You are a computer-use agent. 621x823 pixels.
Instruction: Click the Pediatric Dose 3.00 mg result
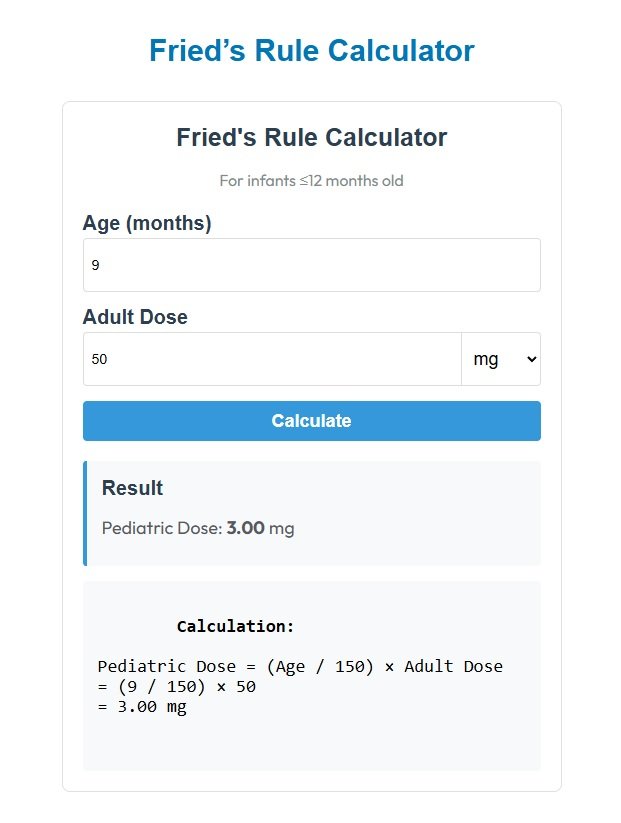(x=197, y=527)
